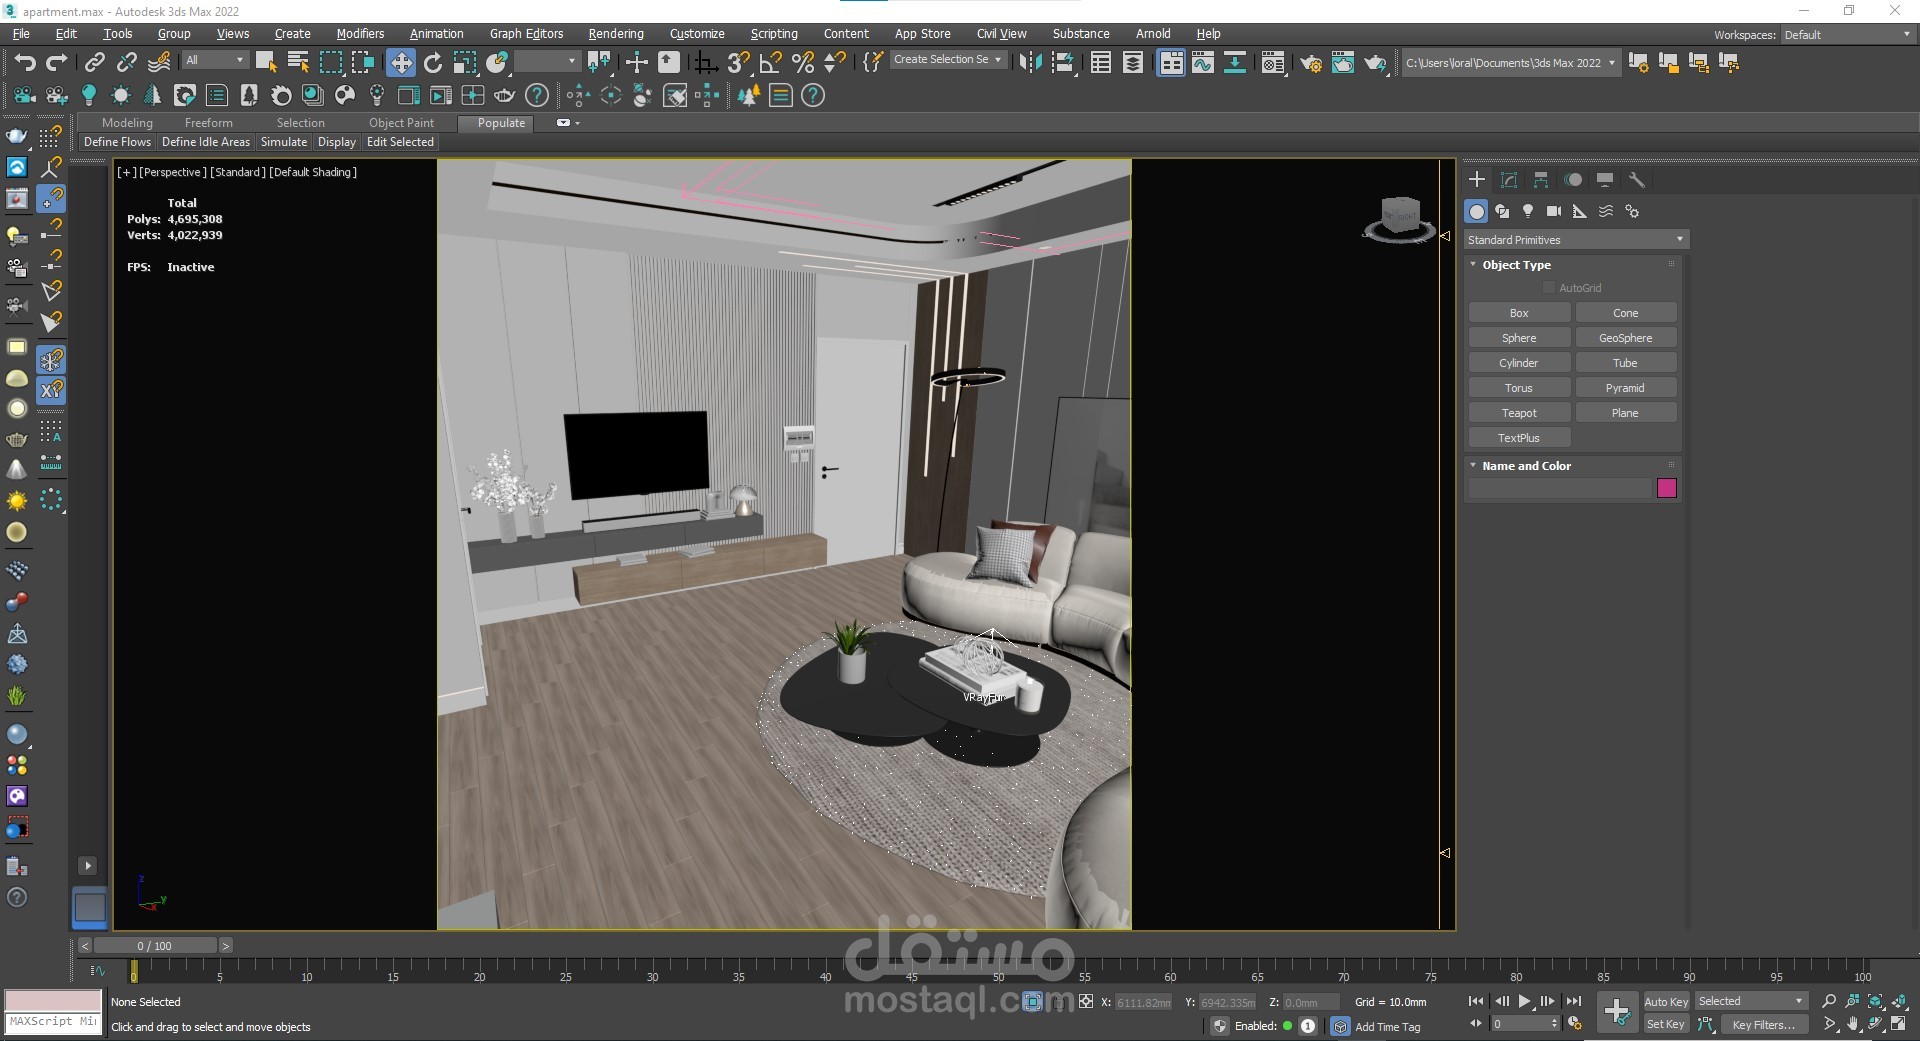Toggle Set Key animation mode
The image size is (1920, 1041).
pyautogui.click(x=1665, y=1024)
